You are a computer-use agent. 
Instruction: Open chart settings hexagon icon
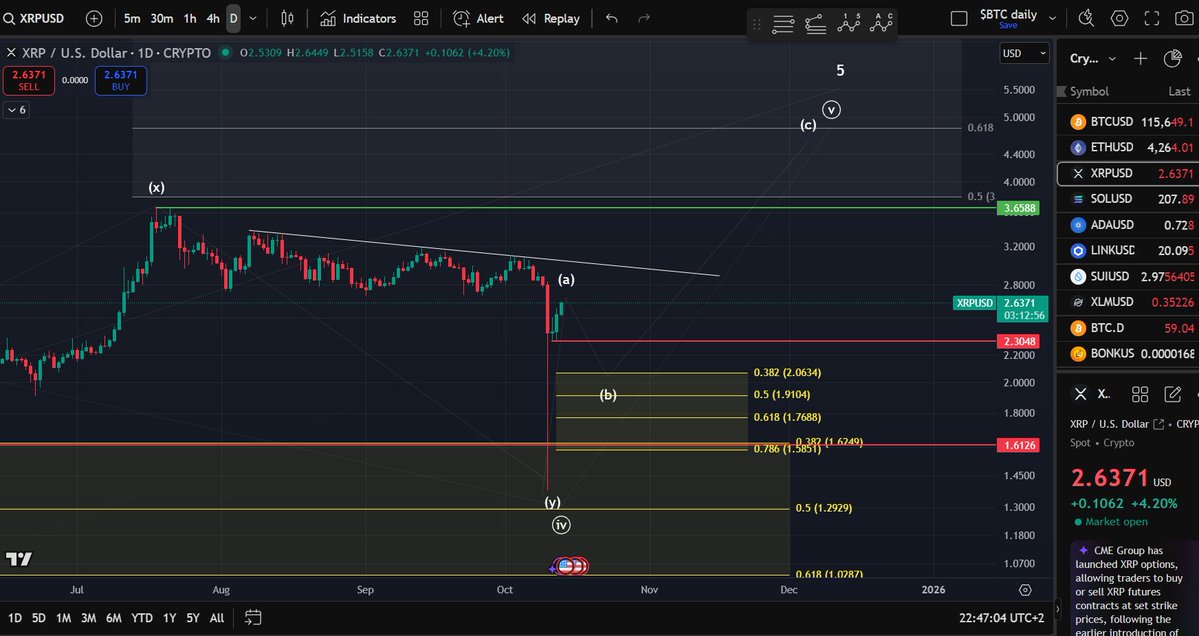pos(1119,18)
